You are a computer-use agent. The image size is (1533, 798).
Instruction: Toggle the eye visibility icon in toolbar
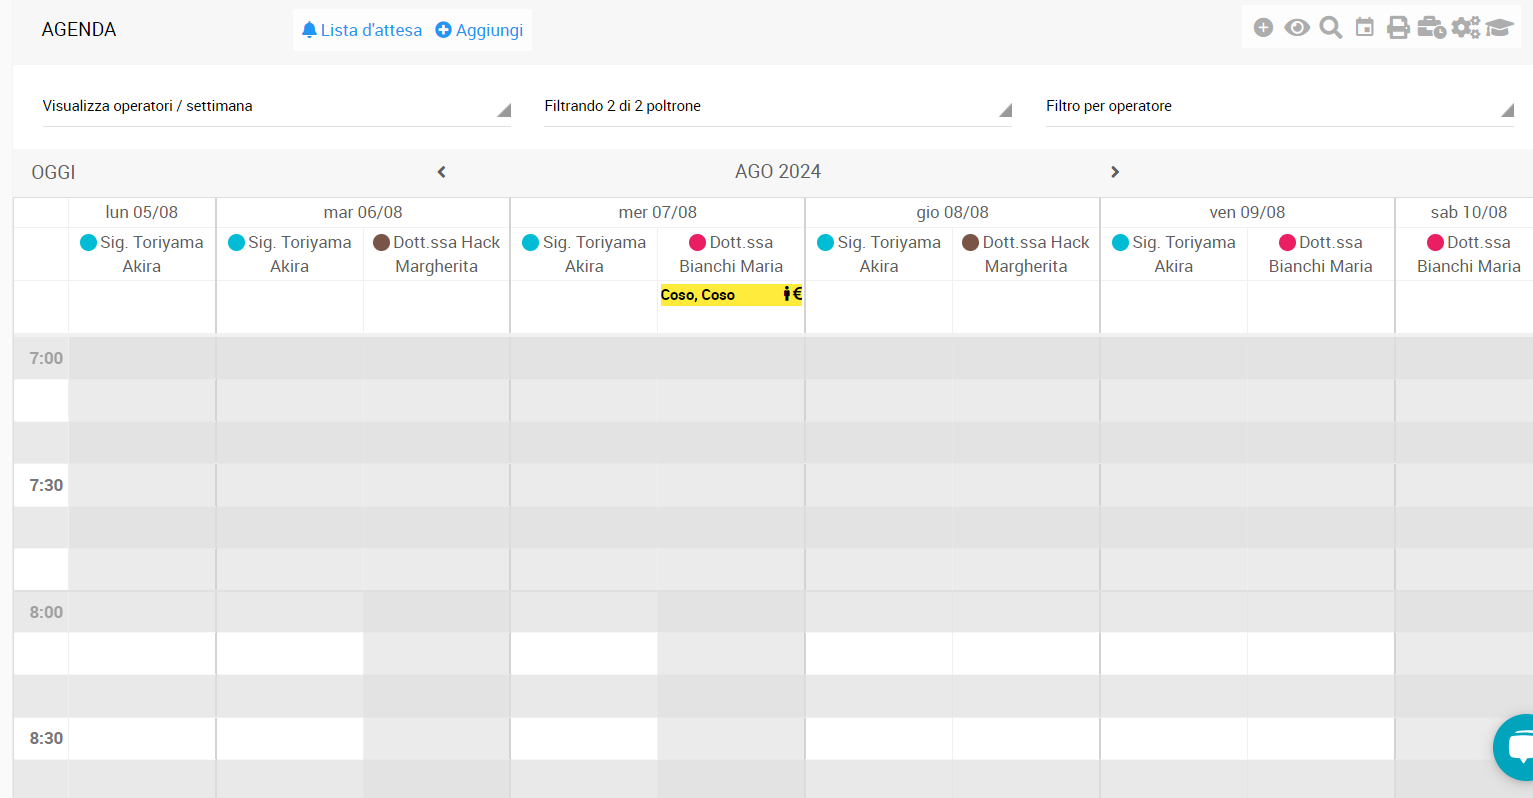pos(1297,28)
